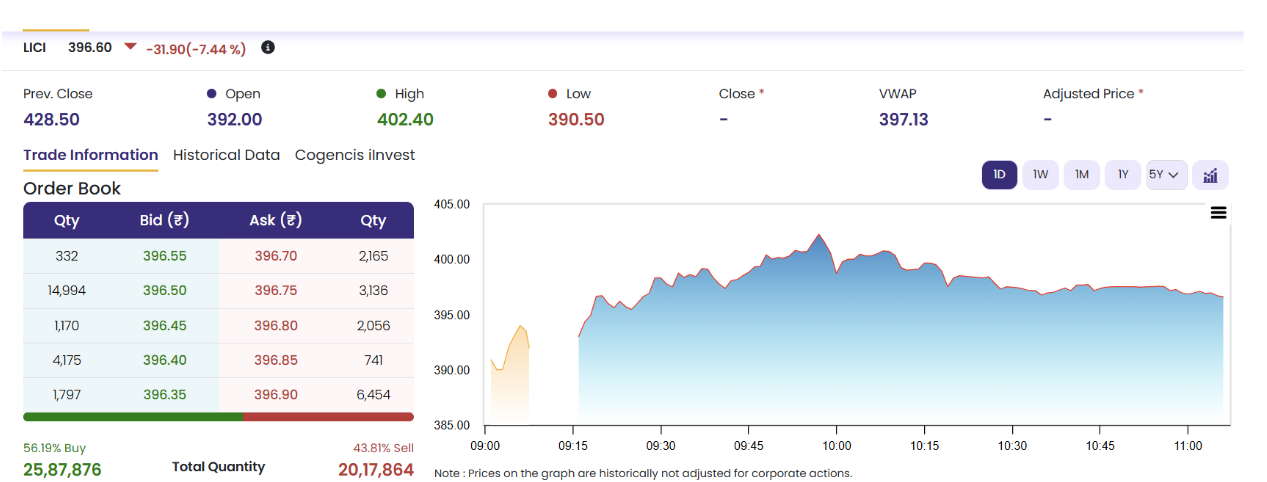
Task: Click the red Low legend dot
Action: point(552,94)
